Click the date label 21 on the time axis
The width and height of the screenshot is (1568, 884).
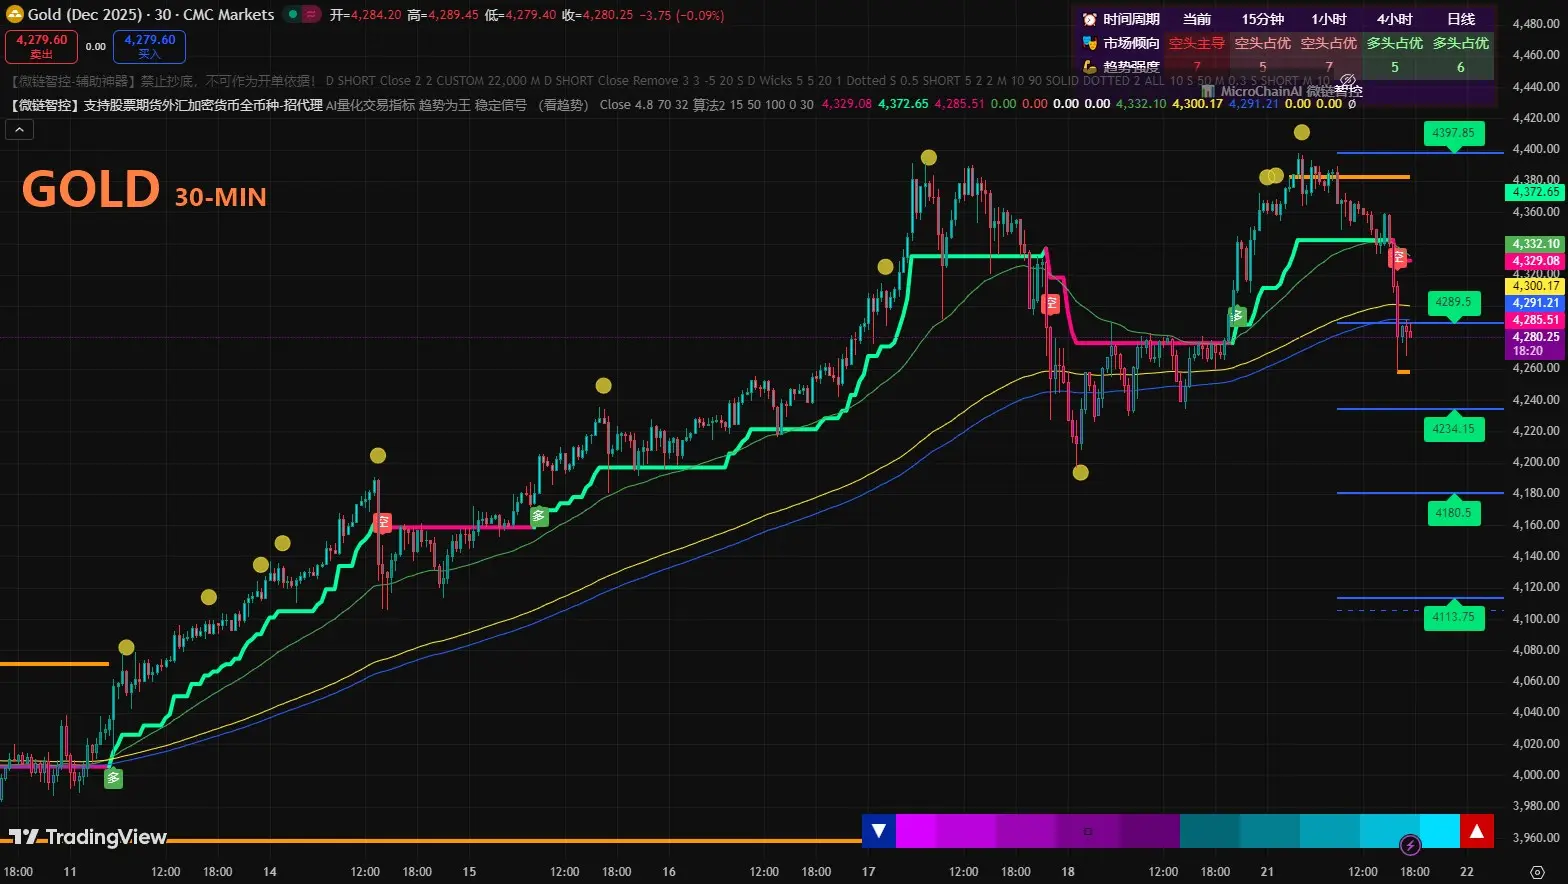point(1267,871)
